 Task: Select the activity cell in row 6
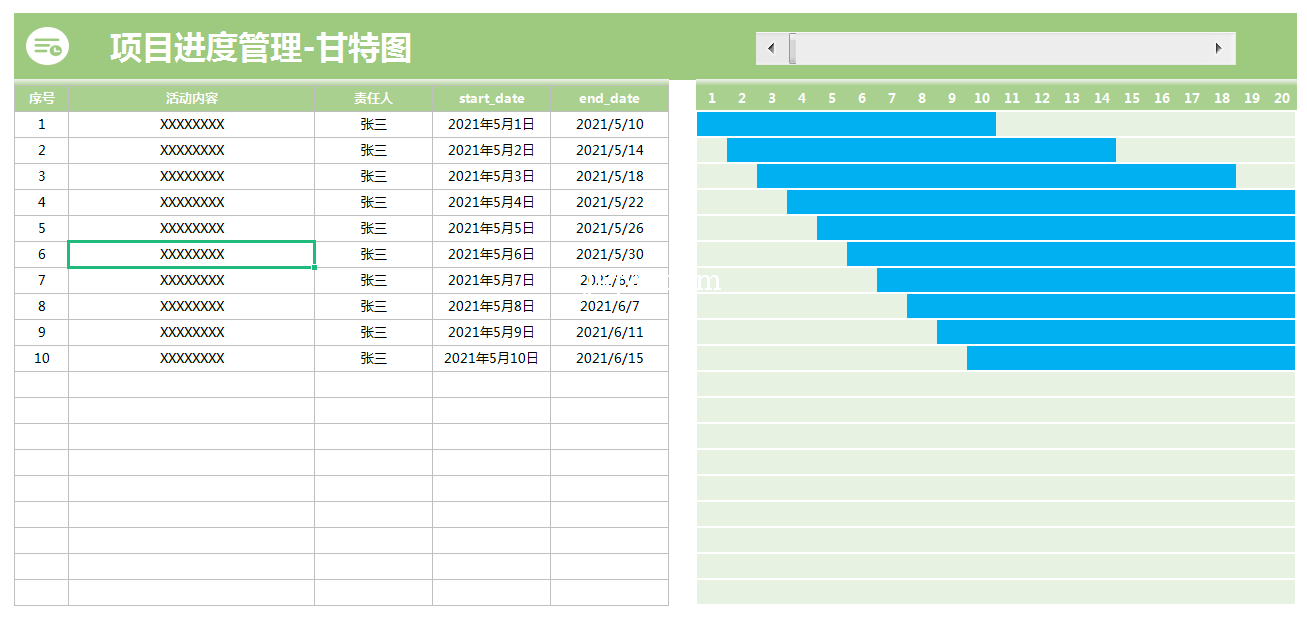[x=191, y=254]
